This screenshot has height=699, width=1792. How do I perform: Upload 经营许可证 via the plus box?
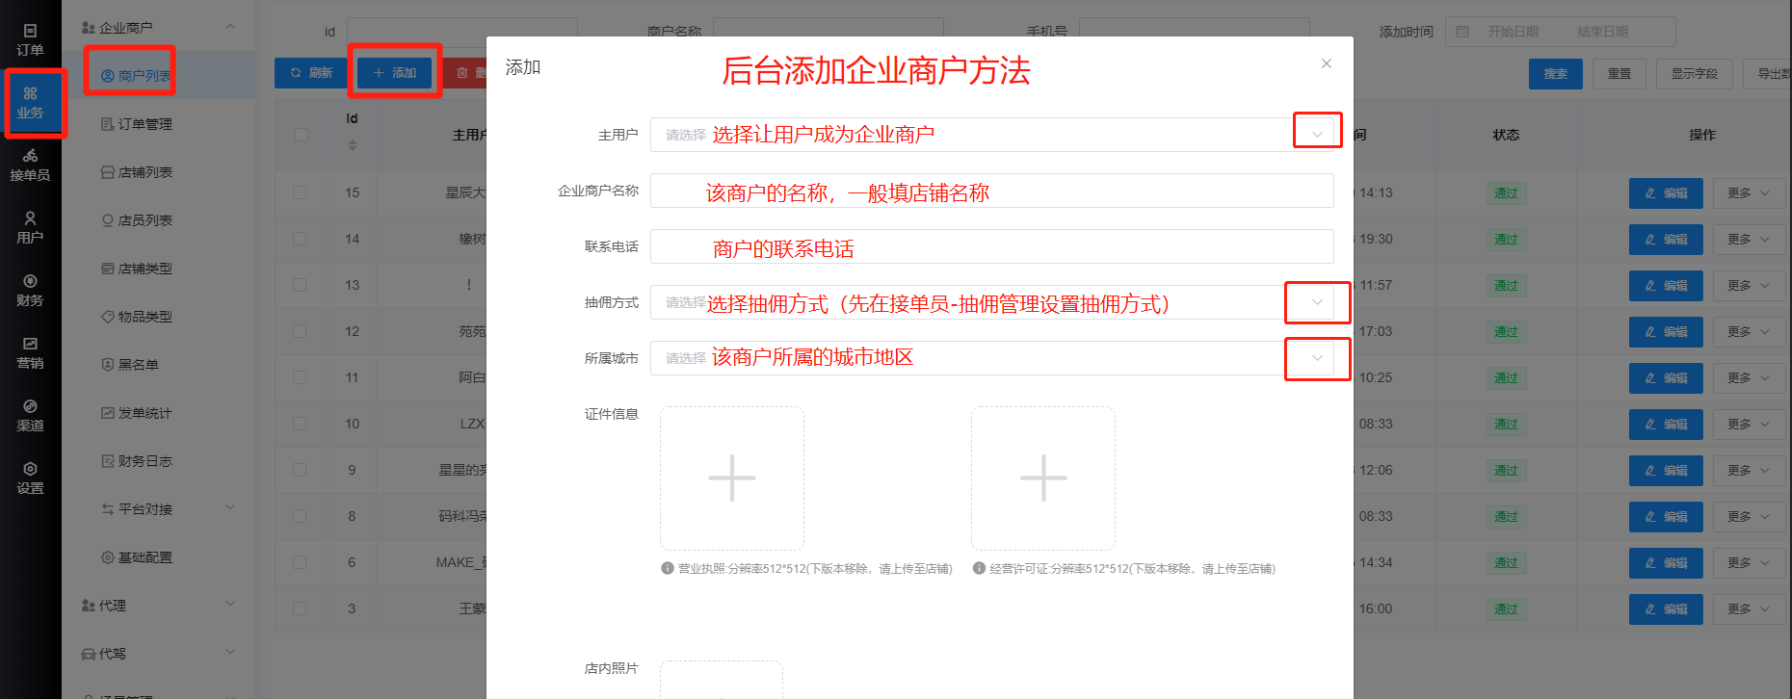point(1042,478)
